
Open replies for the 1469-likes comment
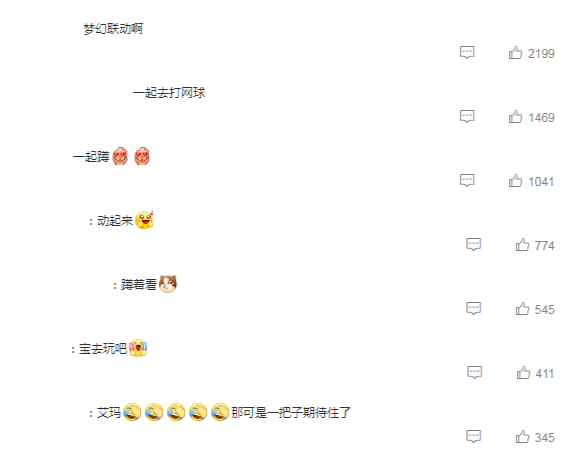point(467,116)
